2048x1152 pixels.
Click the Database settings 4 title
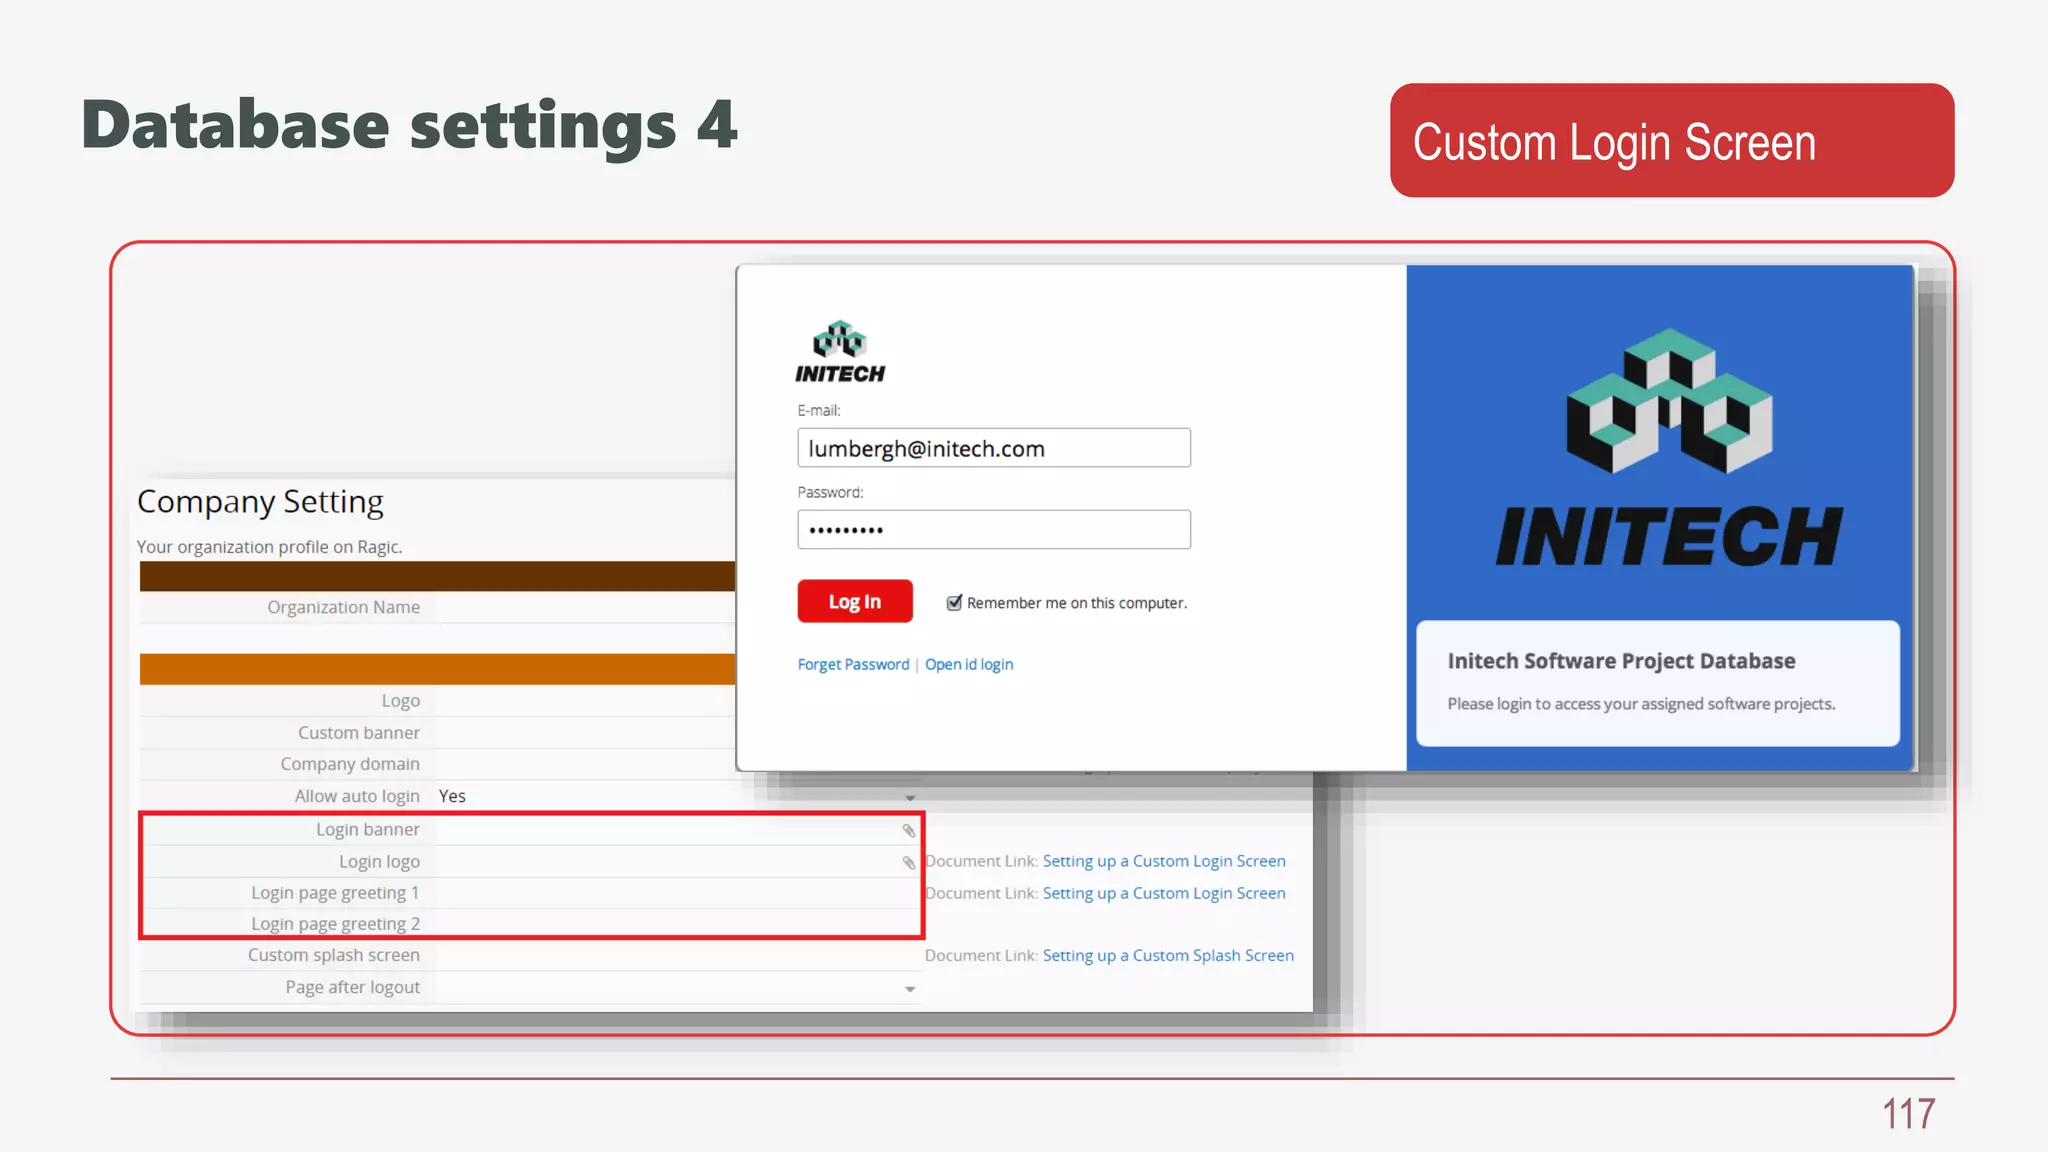coord(410,127)
